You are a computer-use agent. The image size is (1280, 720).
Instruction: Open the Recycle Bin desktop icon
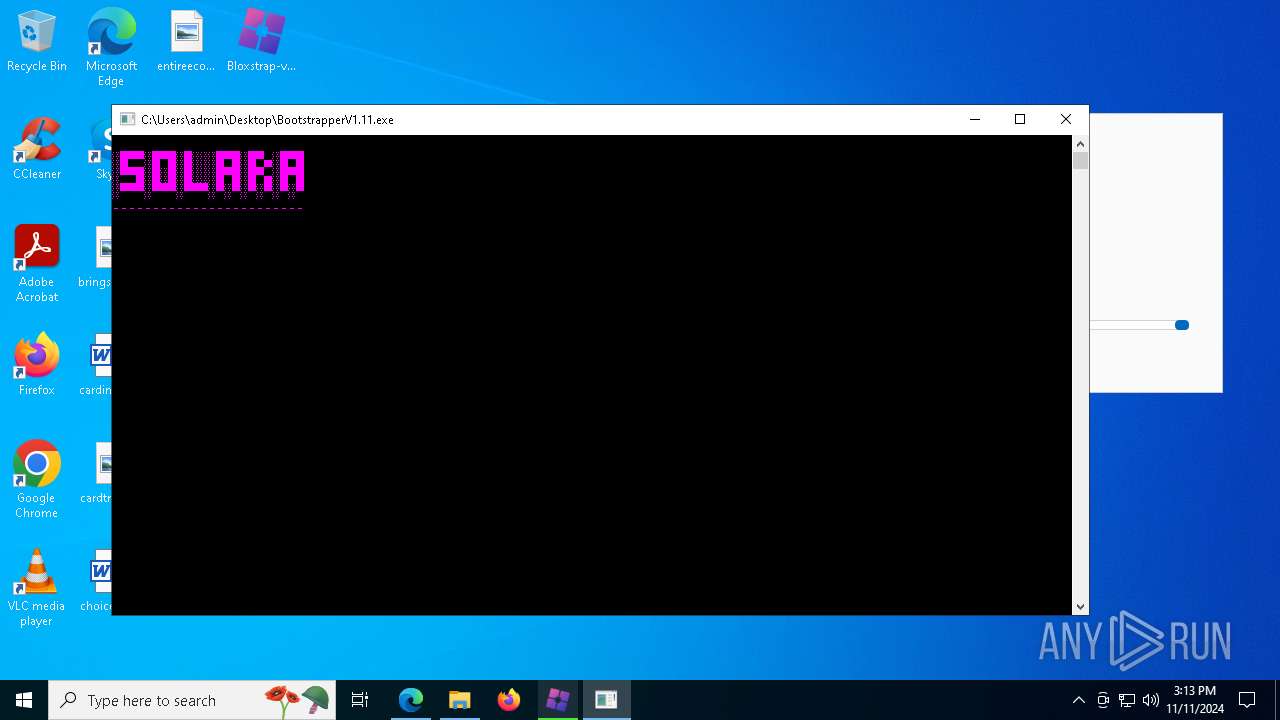coord(37,42)
